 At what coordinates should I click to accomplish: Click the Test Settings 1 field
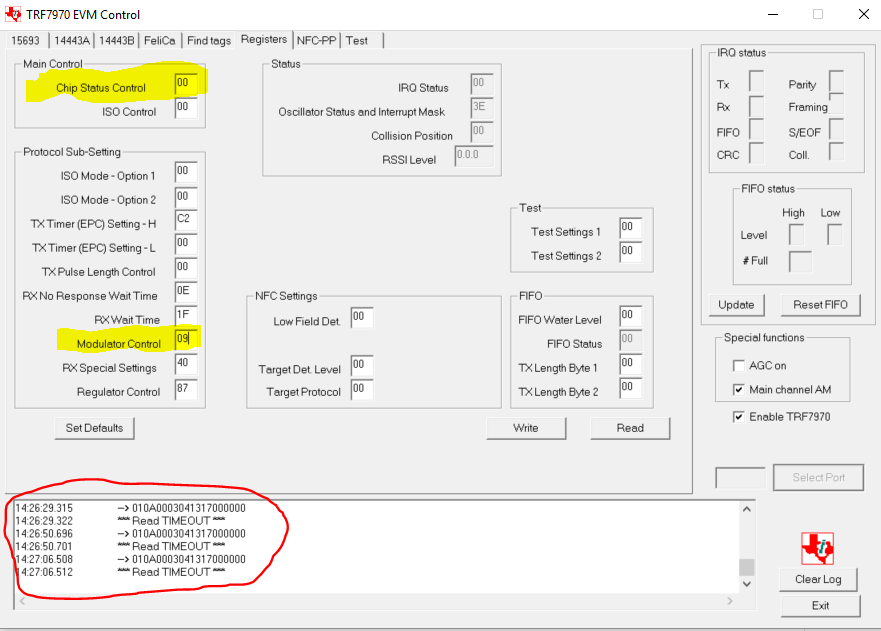coord(630,228)
